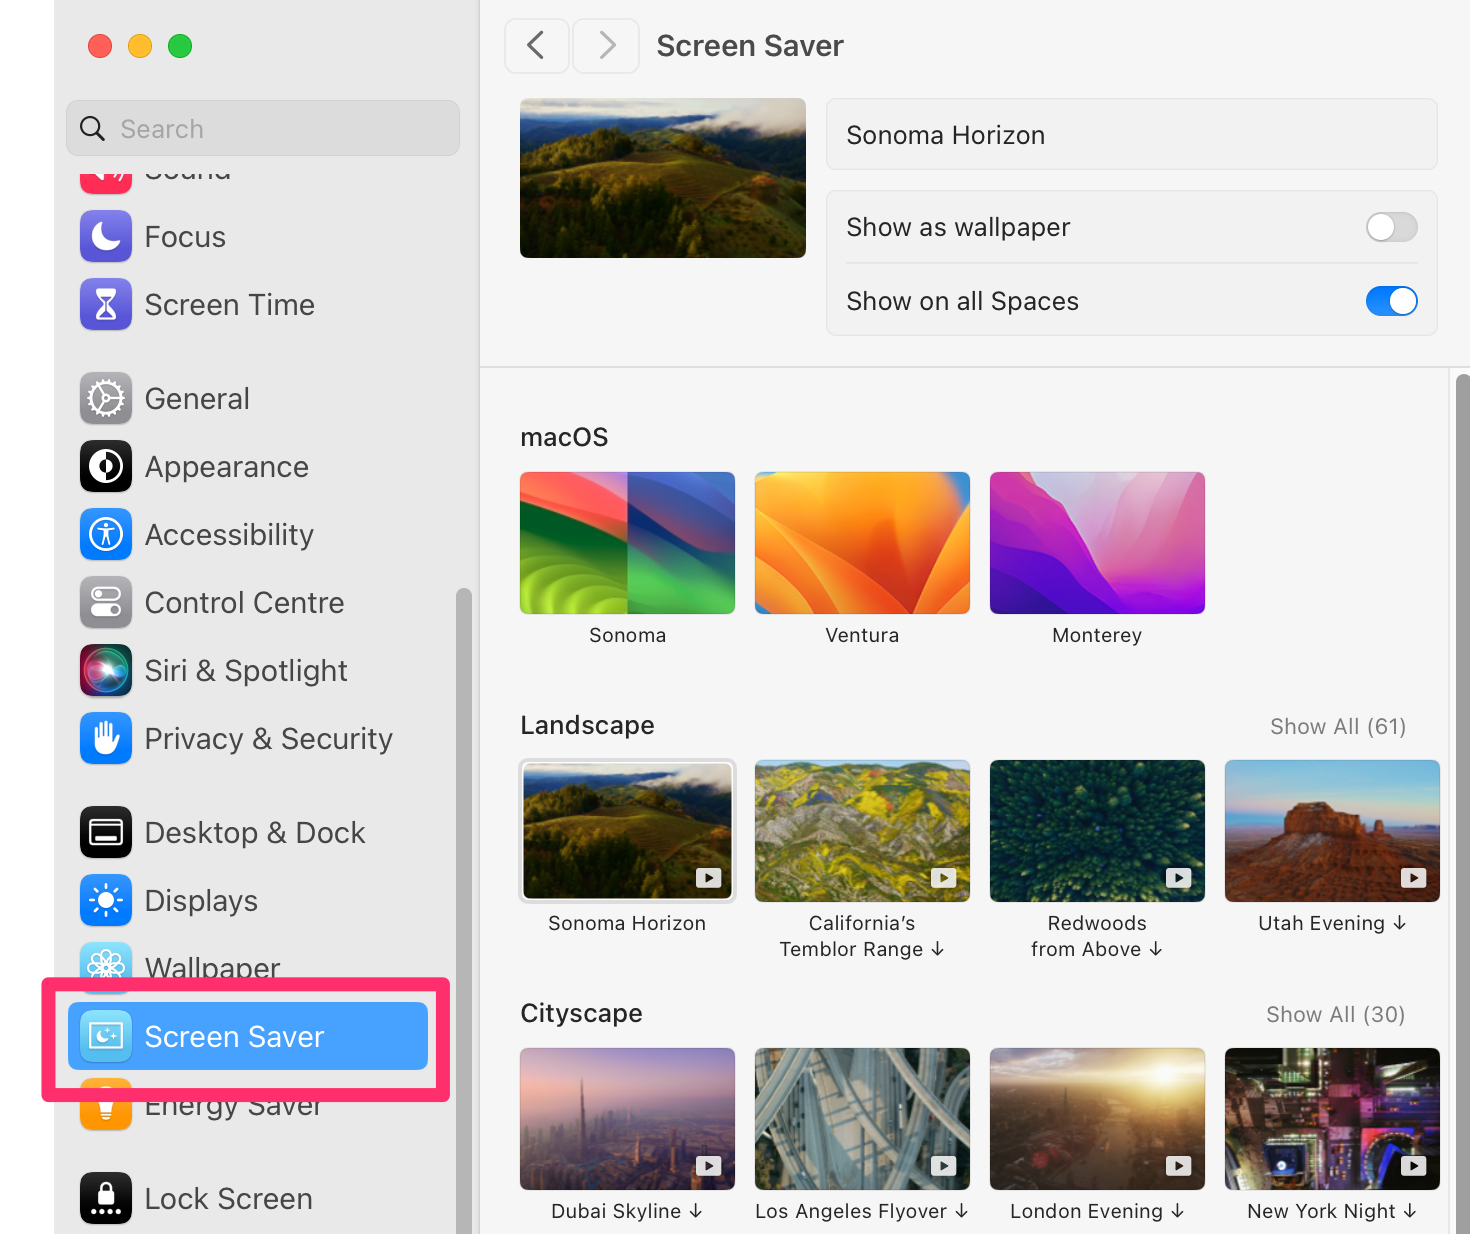
Task: Select the Dubai Skyline thumbnail
Action: tap(627, 1119)
